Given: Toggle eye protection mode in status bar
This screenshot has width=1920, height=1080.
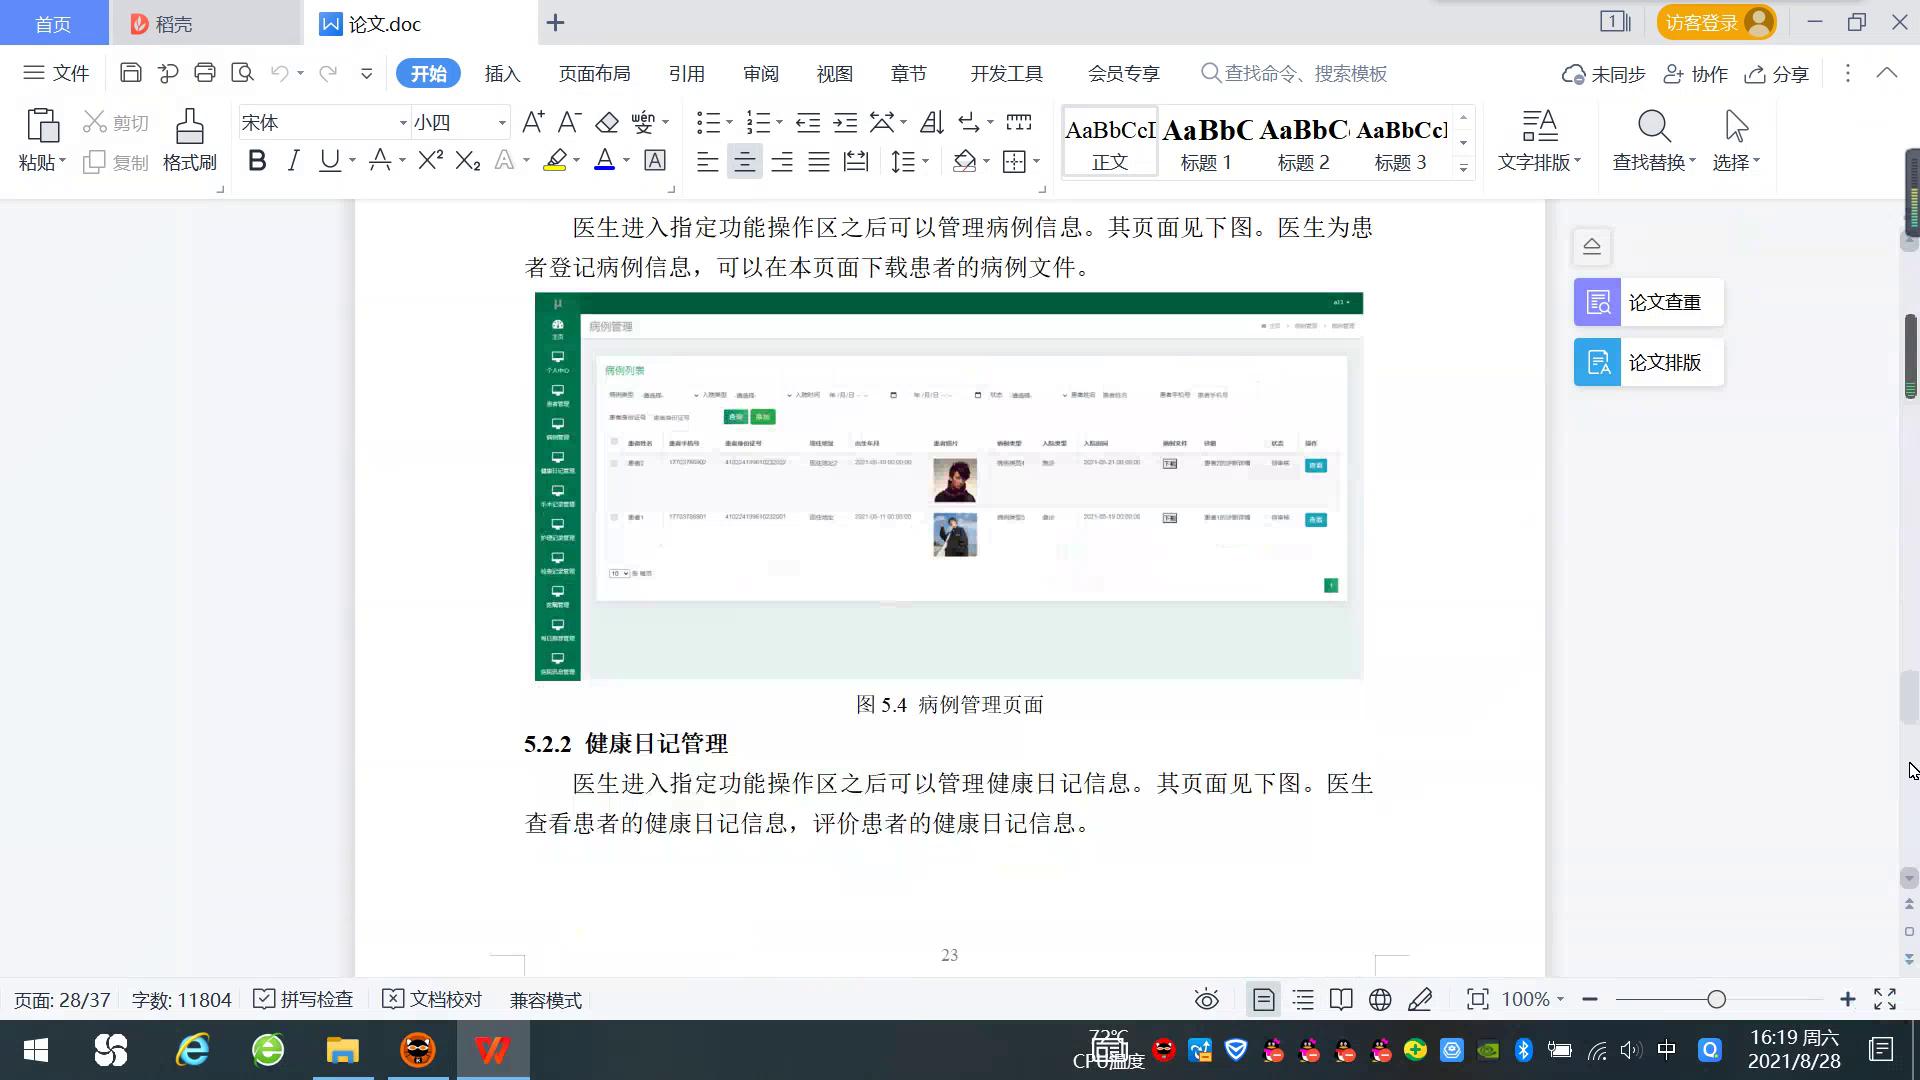Looking at the screenshot, I should point(1206,999).
